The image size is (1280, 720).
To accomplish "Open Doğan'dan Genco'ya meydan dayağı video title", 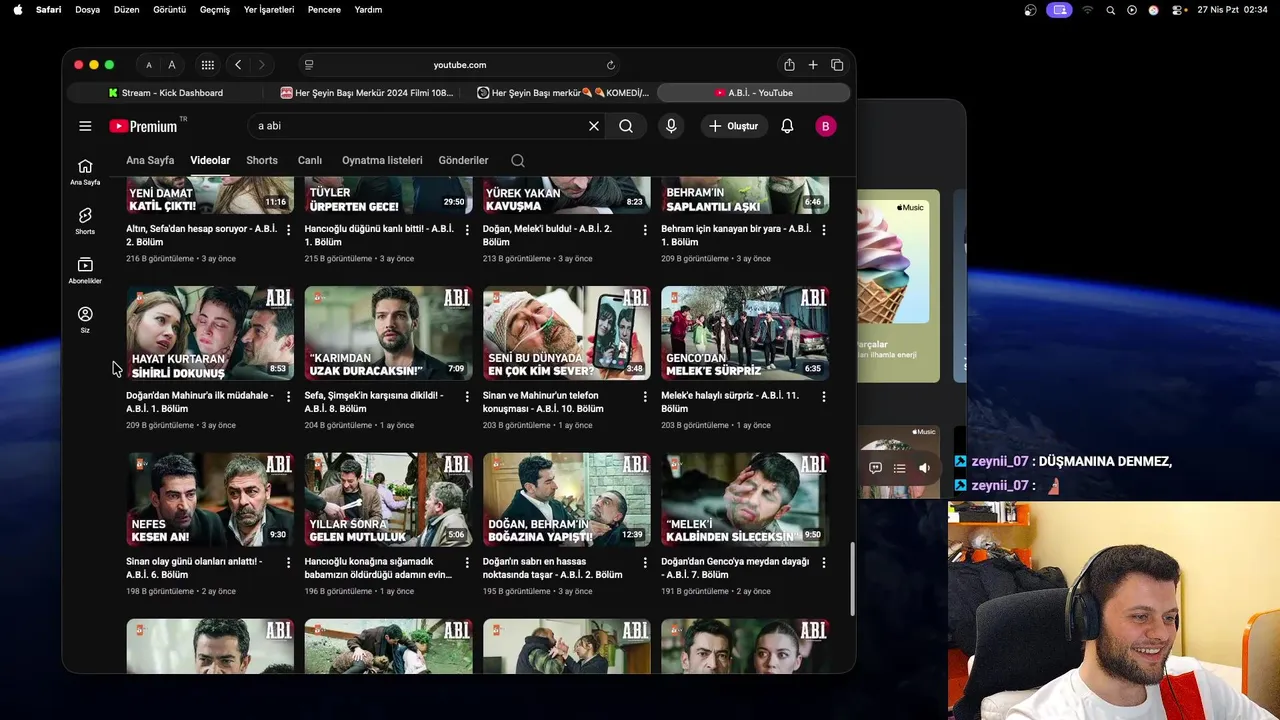I will [x=735, y=568].
